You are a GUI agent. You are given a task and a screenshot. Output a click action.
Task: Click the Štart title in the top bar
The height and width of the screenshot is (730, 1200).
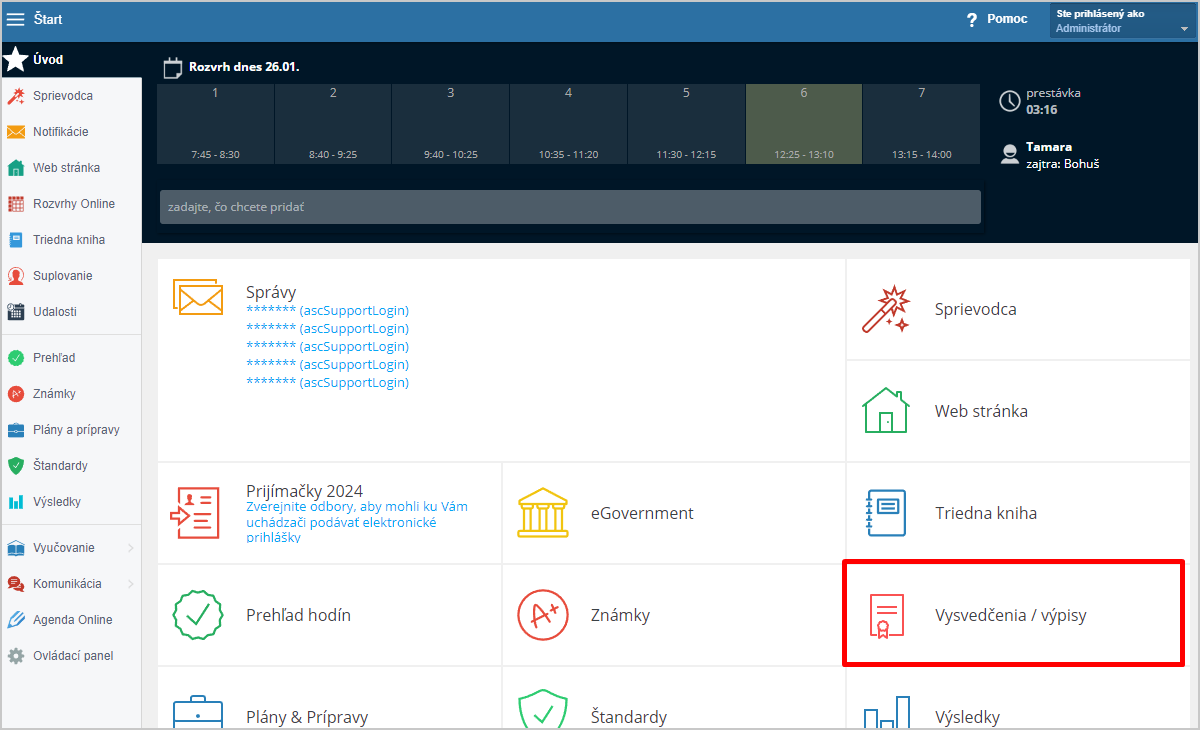tap(49, 19)
